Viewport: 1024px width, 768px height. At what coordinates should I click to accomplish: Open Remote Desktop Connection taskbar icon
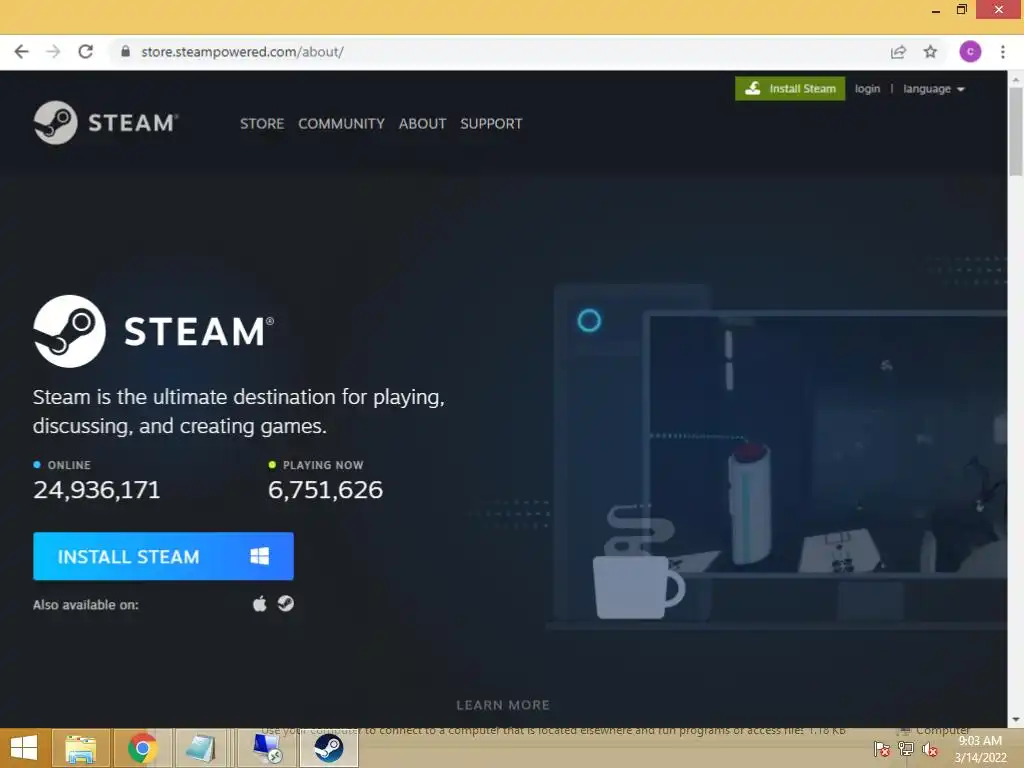click(266, 748)
